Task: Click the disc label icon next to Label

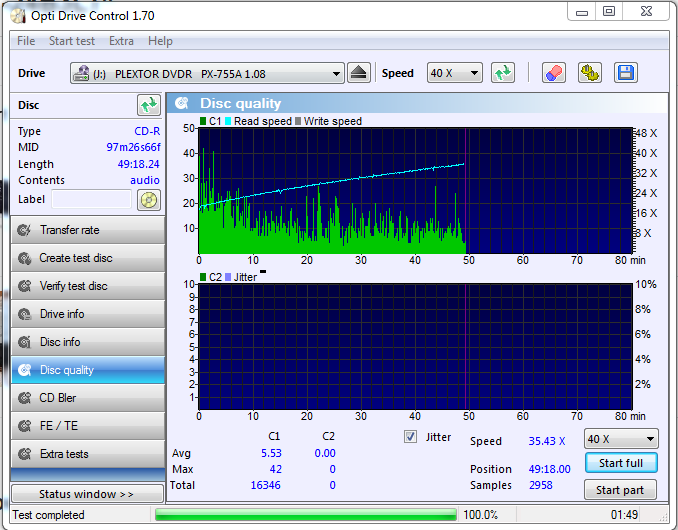Action: (148, 200)
